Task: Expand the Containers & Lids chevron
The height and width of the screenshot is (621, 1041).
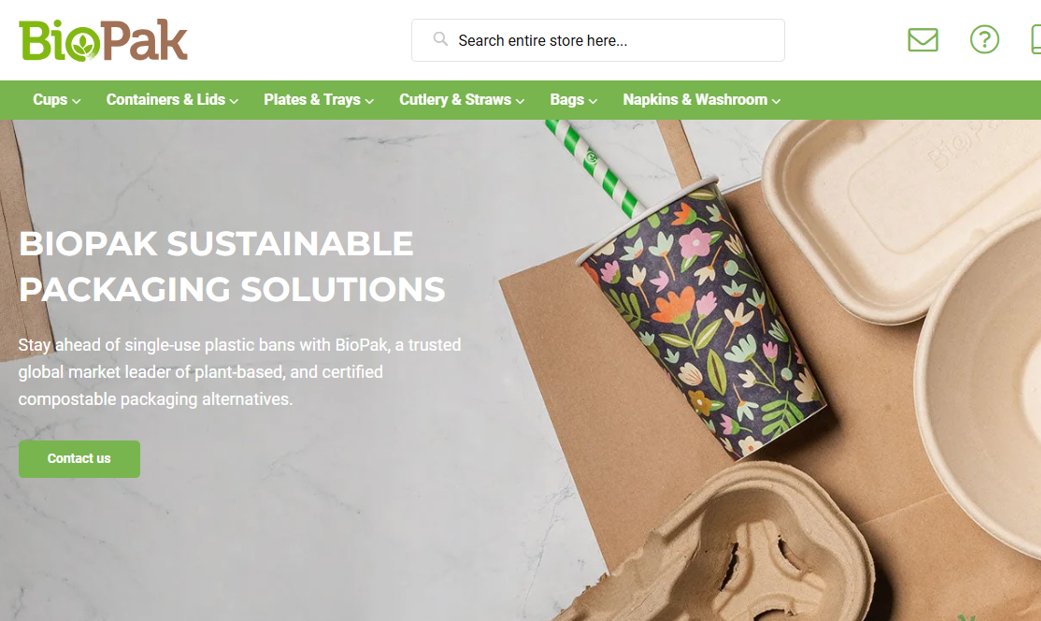Action: coord(234,101)
